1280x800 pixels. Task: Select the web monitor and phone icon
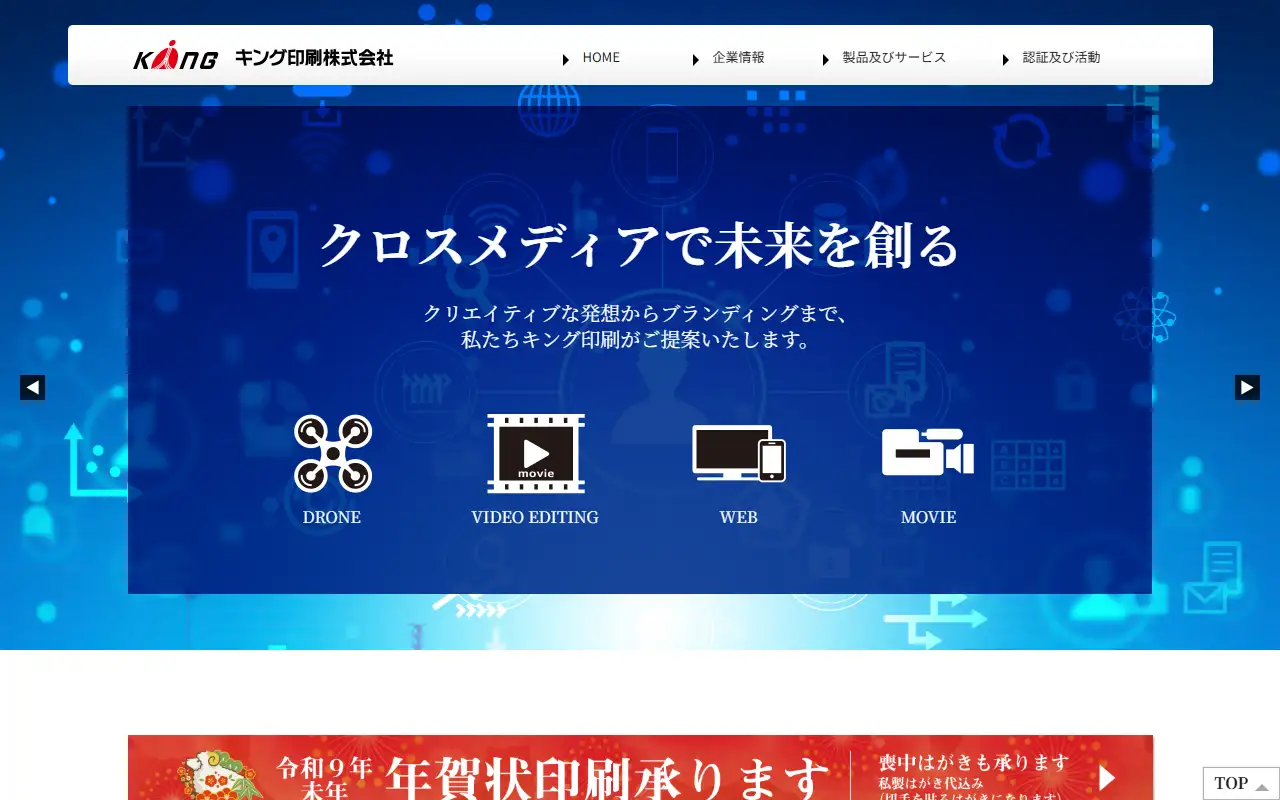(739, 453)
